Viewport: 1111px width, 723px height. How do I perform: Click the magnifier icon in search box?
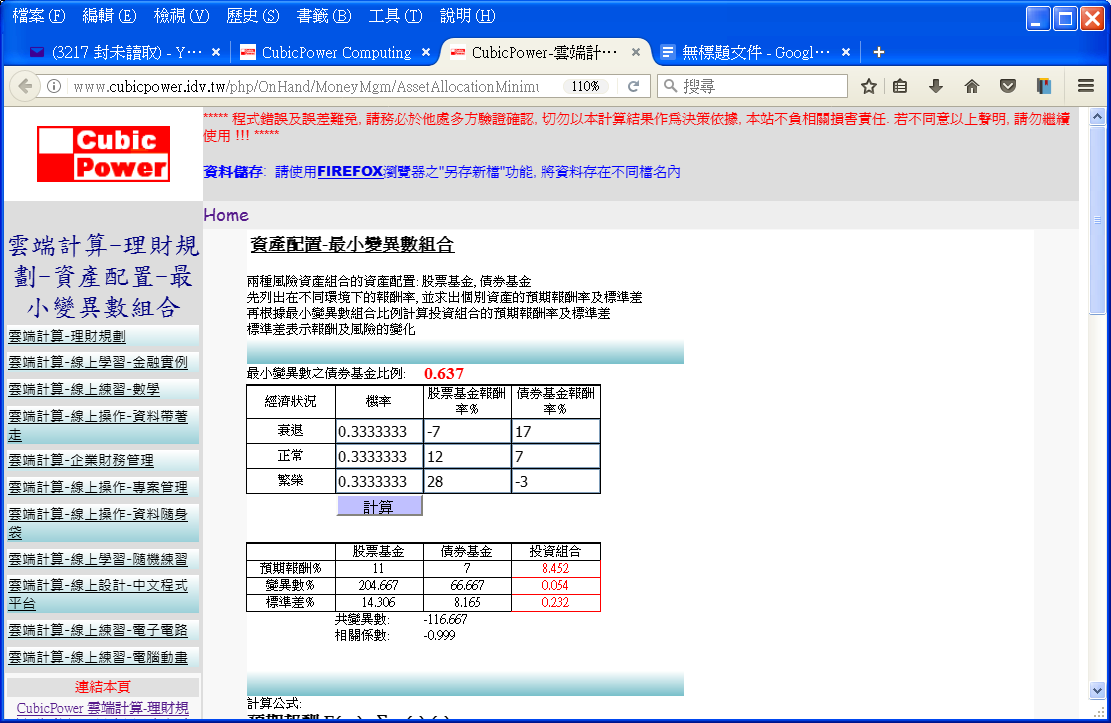point(670,86)
